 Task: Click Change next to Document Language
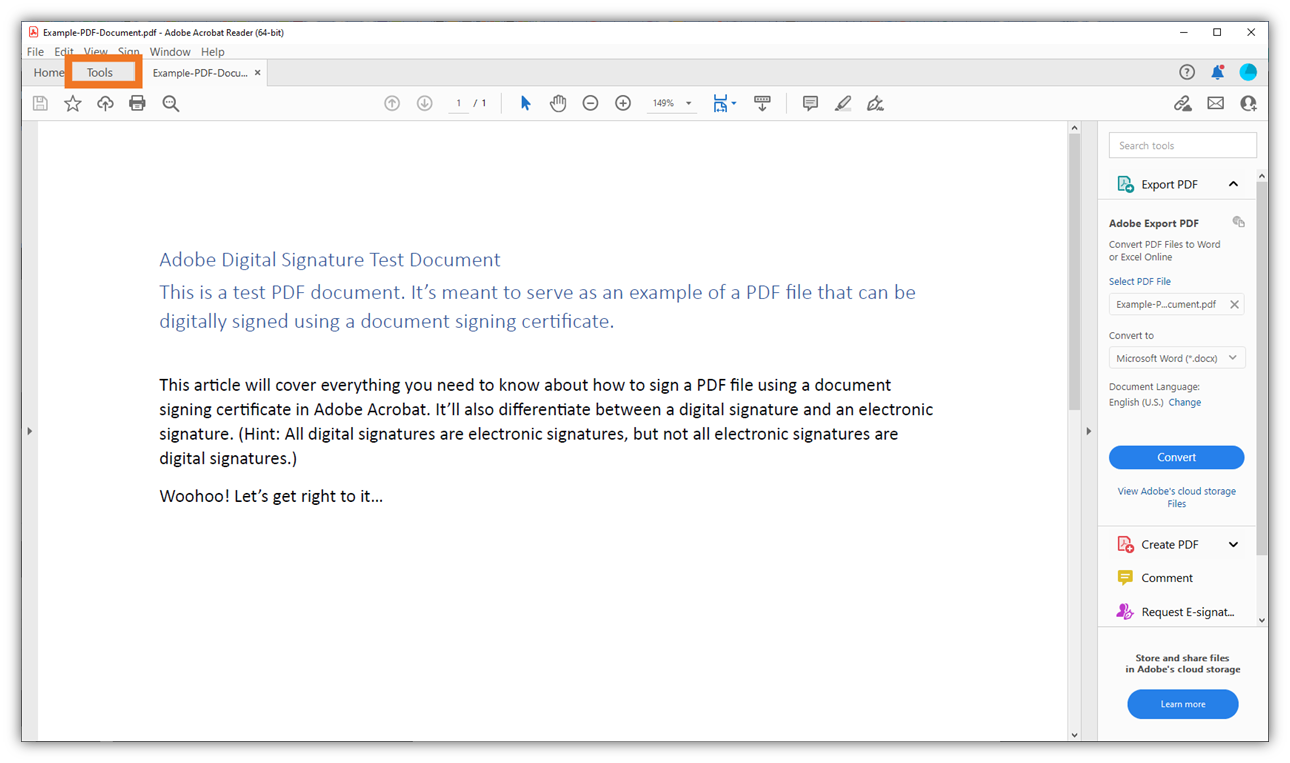pyautogui.click(x=1184, y=402)
